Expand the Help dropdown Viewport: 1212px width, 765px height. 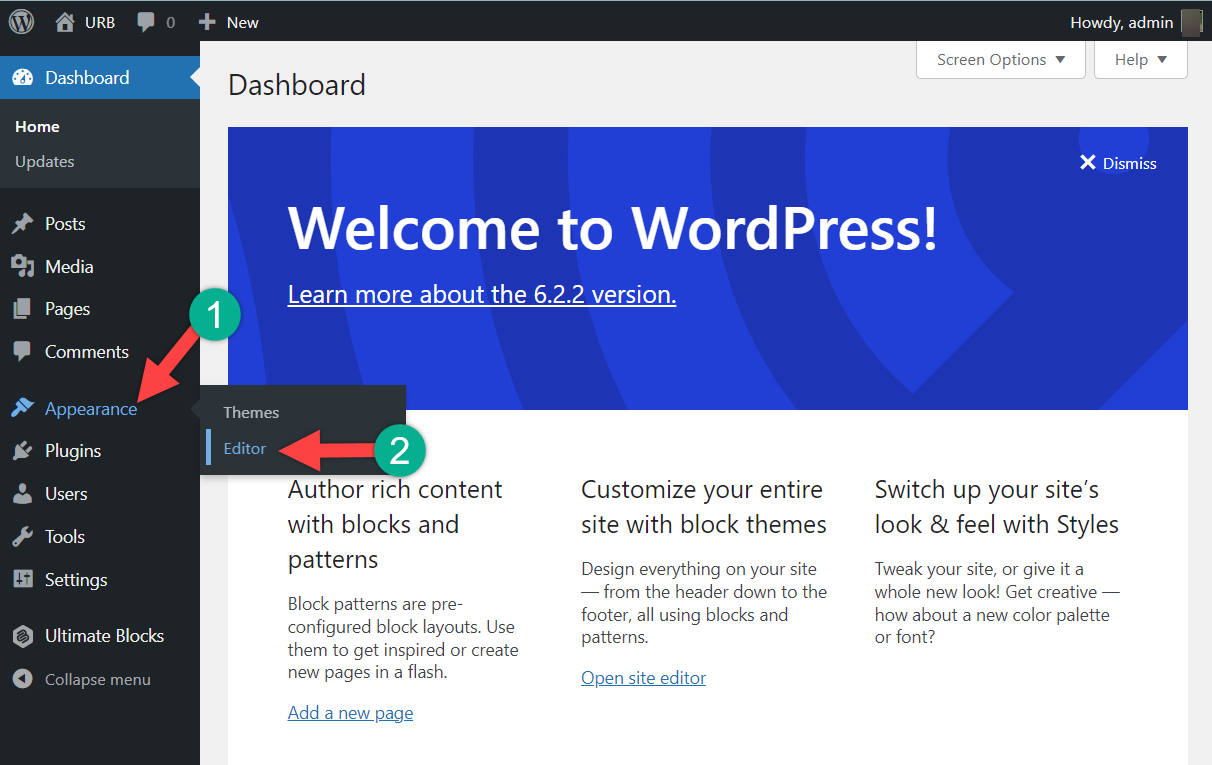point(1141,60)
